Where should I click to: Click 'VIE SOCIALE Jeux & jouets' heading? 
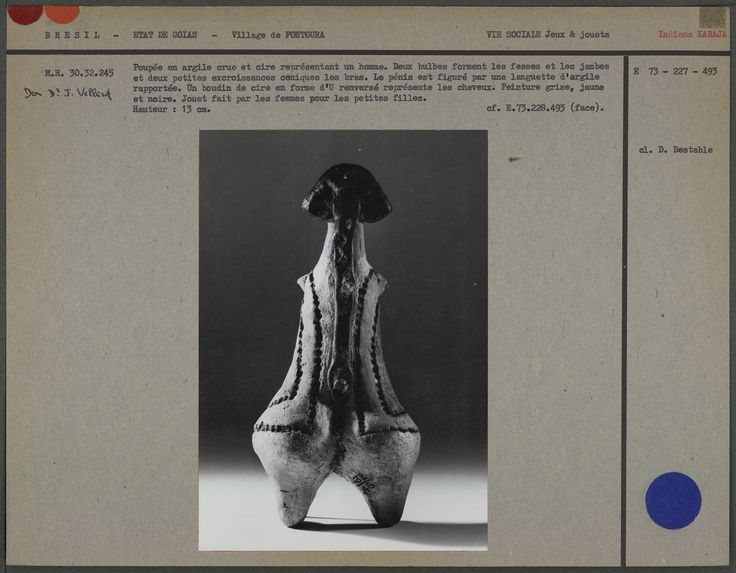pyautogui.click(x=547, y=35)
